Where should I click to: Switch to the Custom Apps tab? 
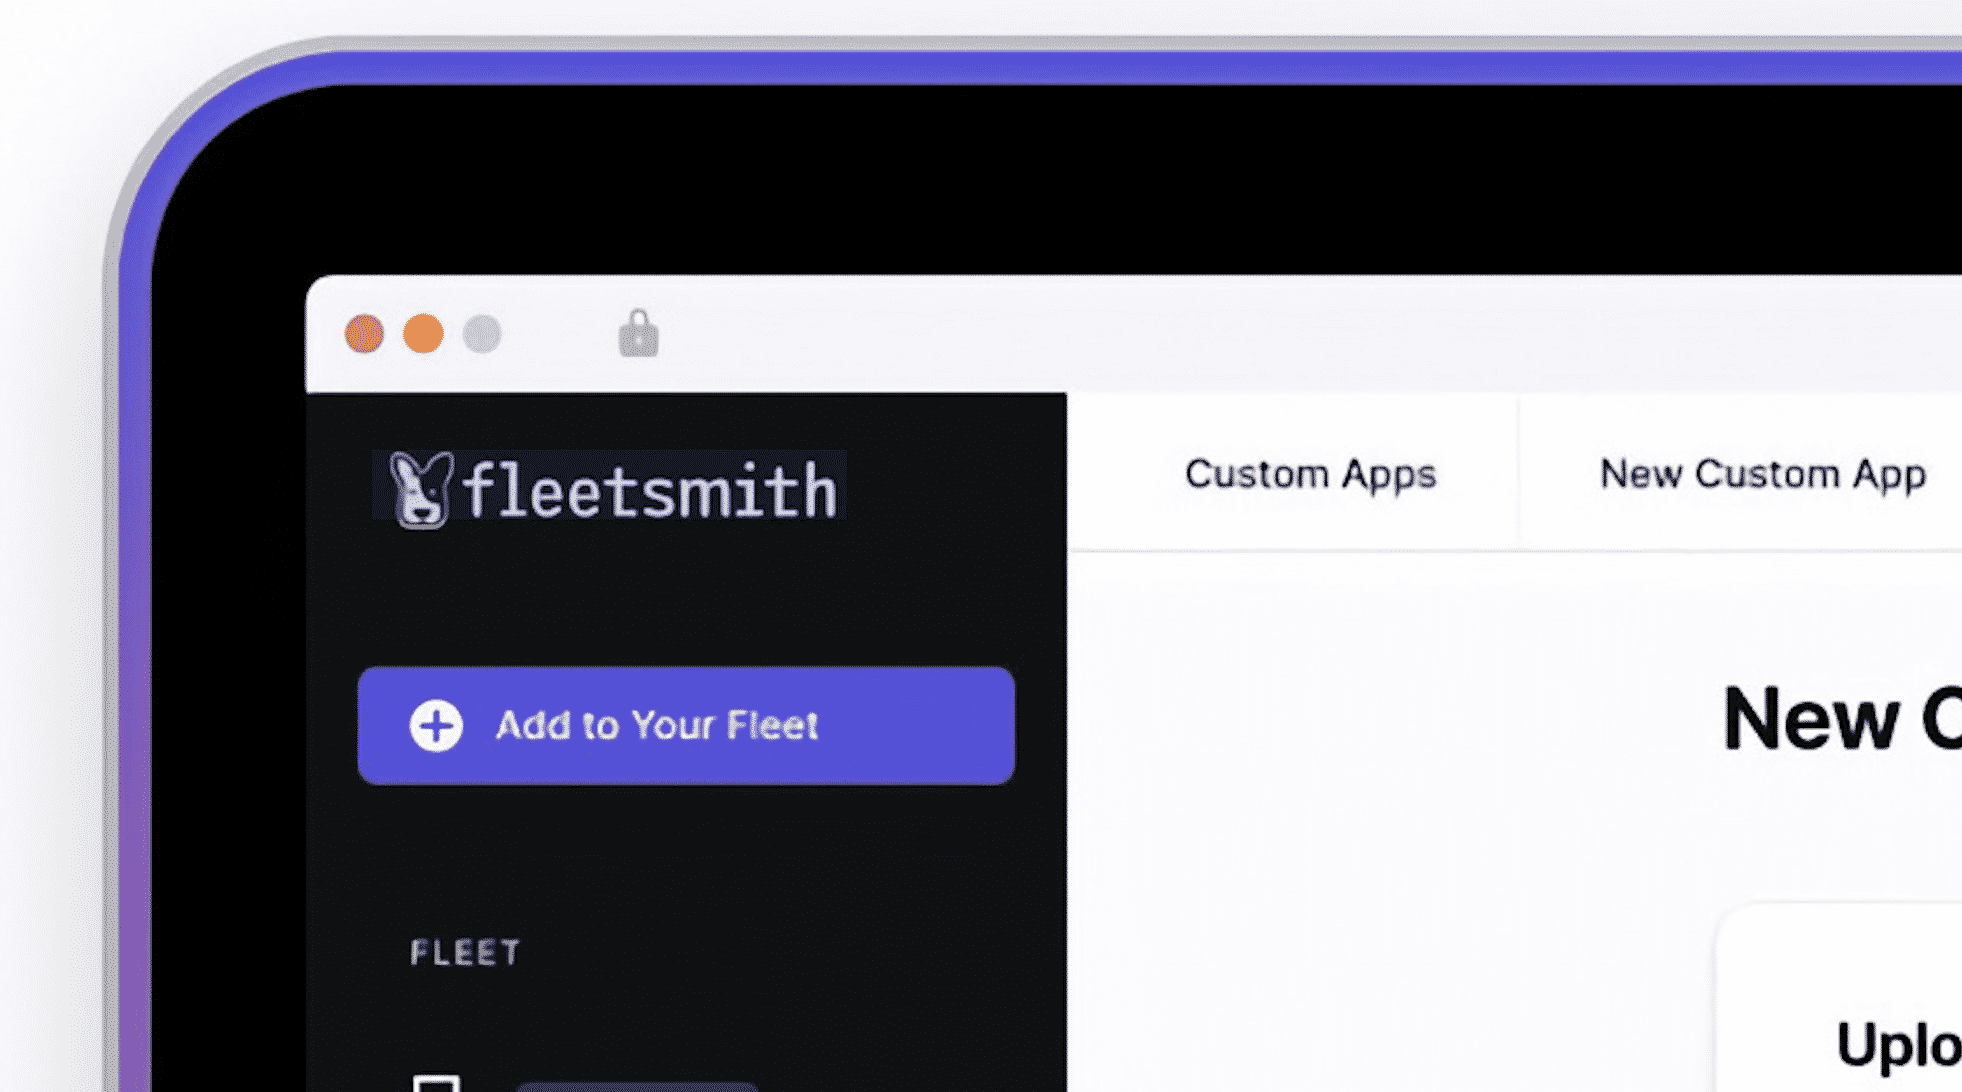[x=1310, y=474]
